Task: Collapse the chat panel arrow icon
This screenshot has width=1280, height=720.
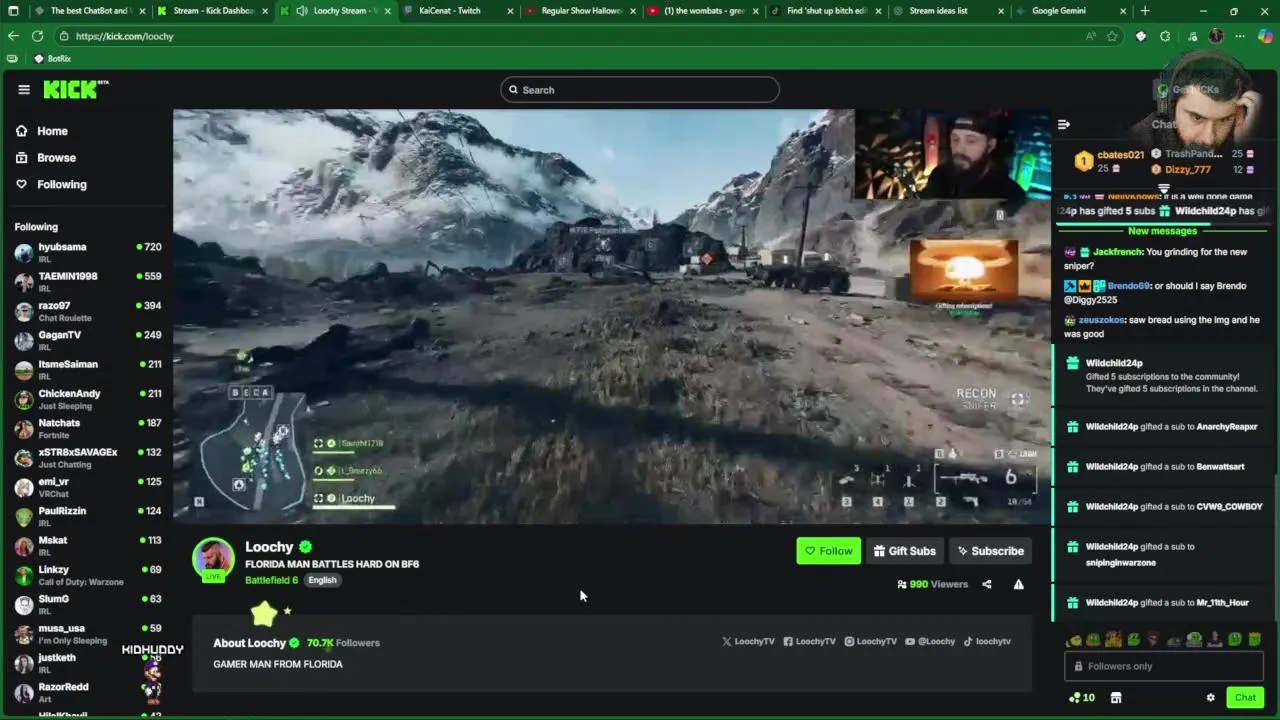Action: coord(1064,125)
